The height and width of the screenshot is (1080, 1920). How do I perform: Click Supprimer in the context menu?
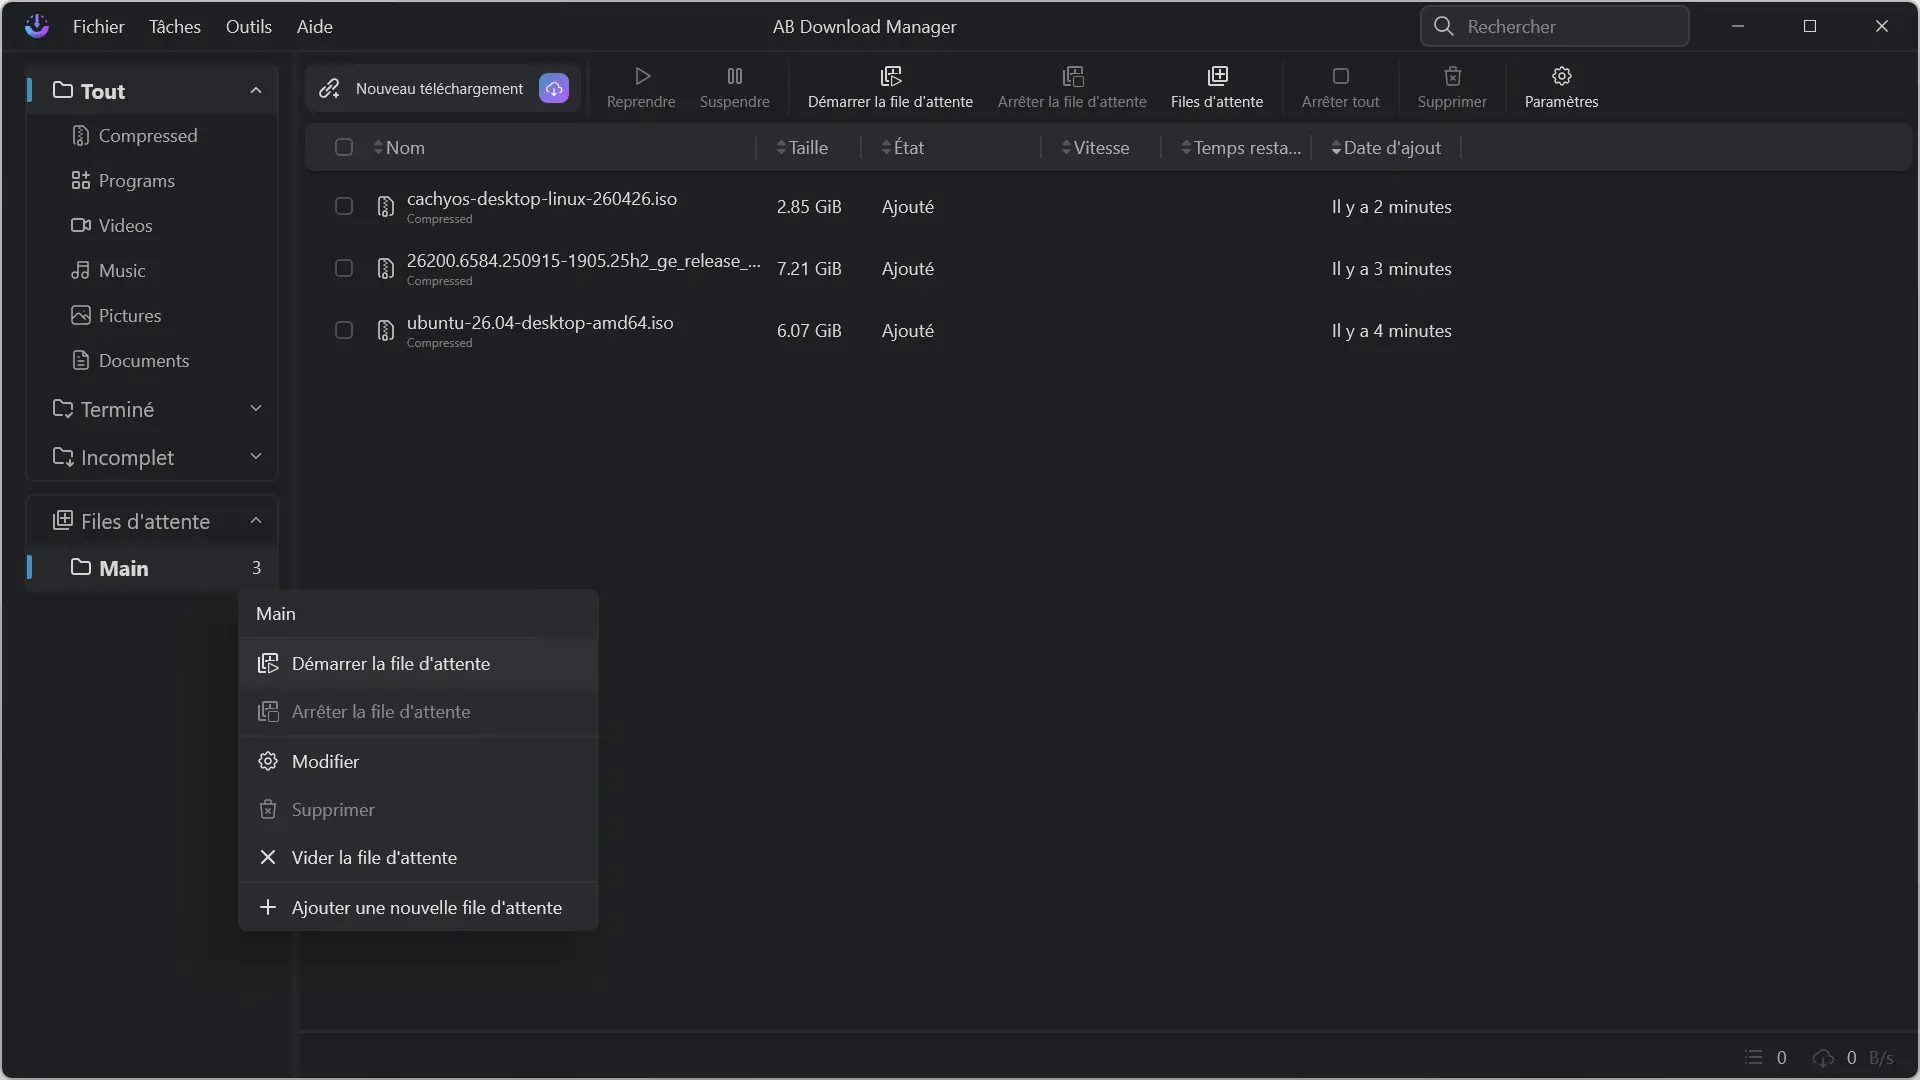pyautogui.click(x=418, y=810)
